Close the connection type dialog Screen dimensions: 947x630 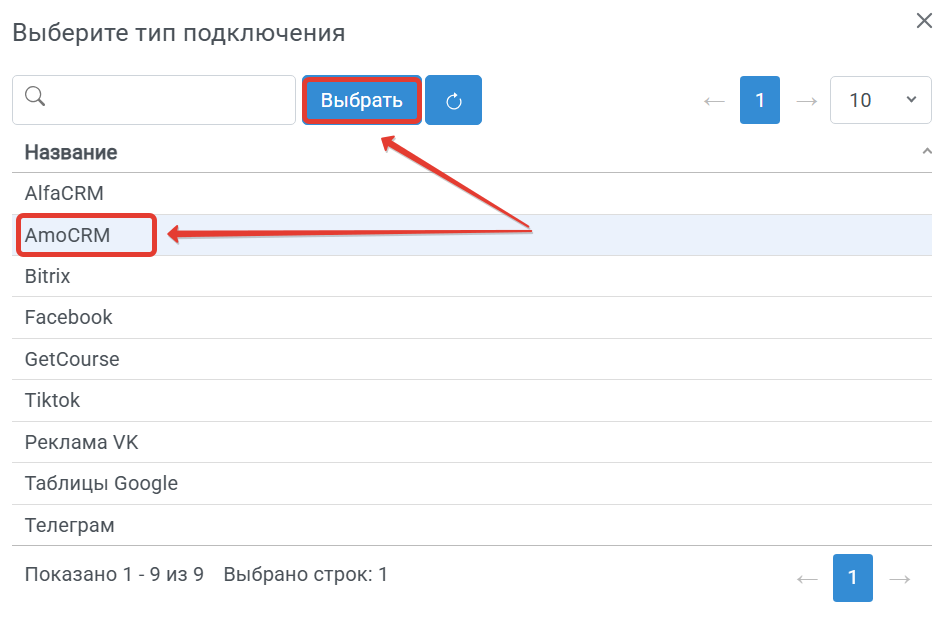click(924, 21)
